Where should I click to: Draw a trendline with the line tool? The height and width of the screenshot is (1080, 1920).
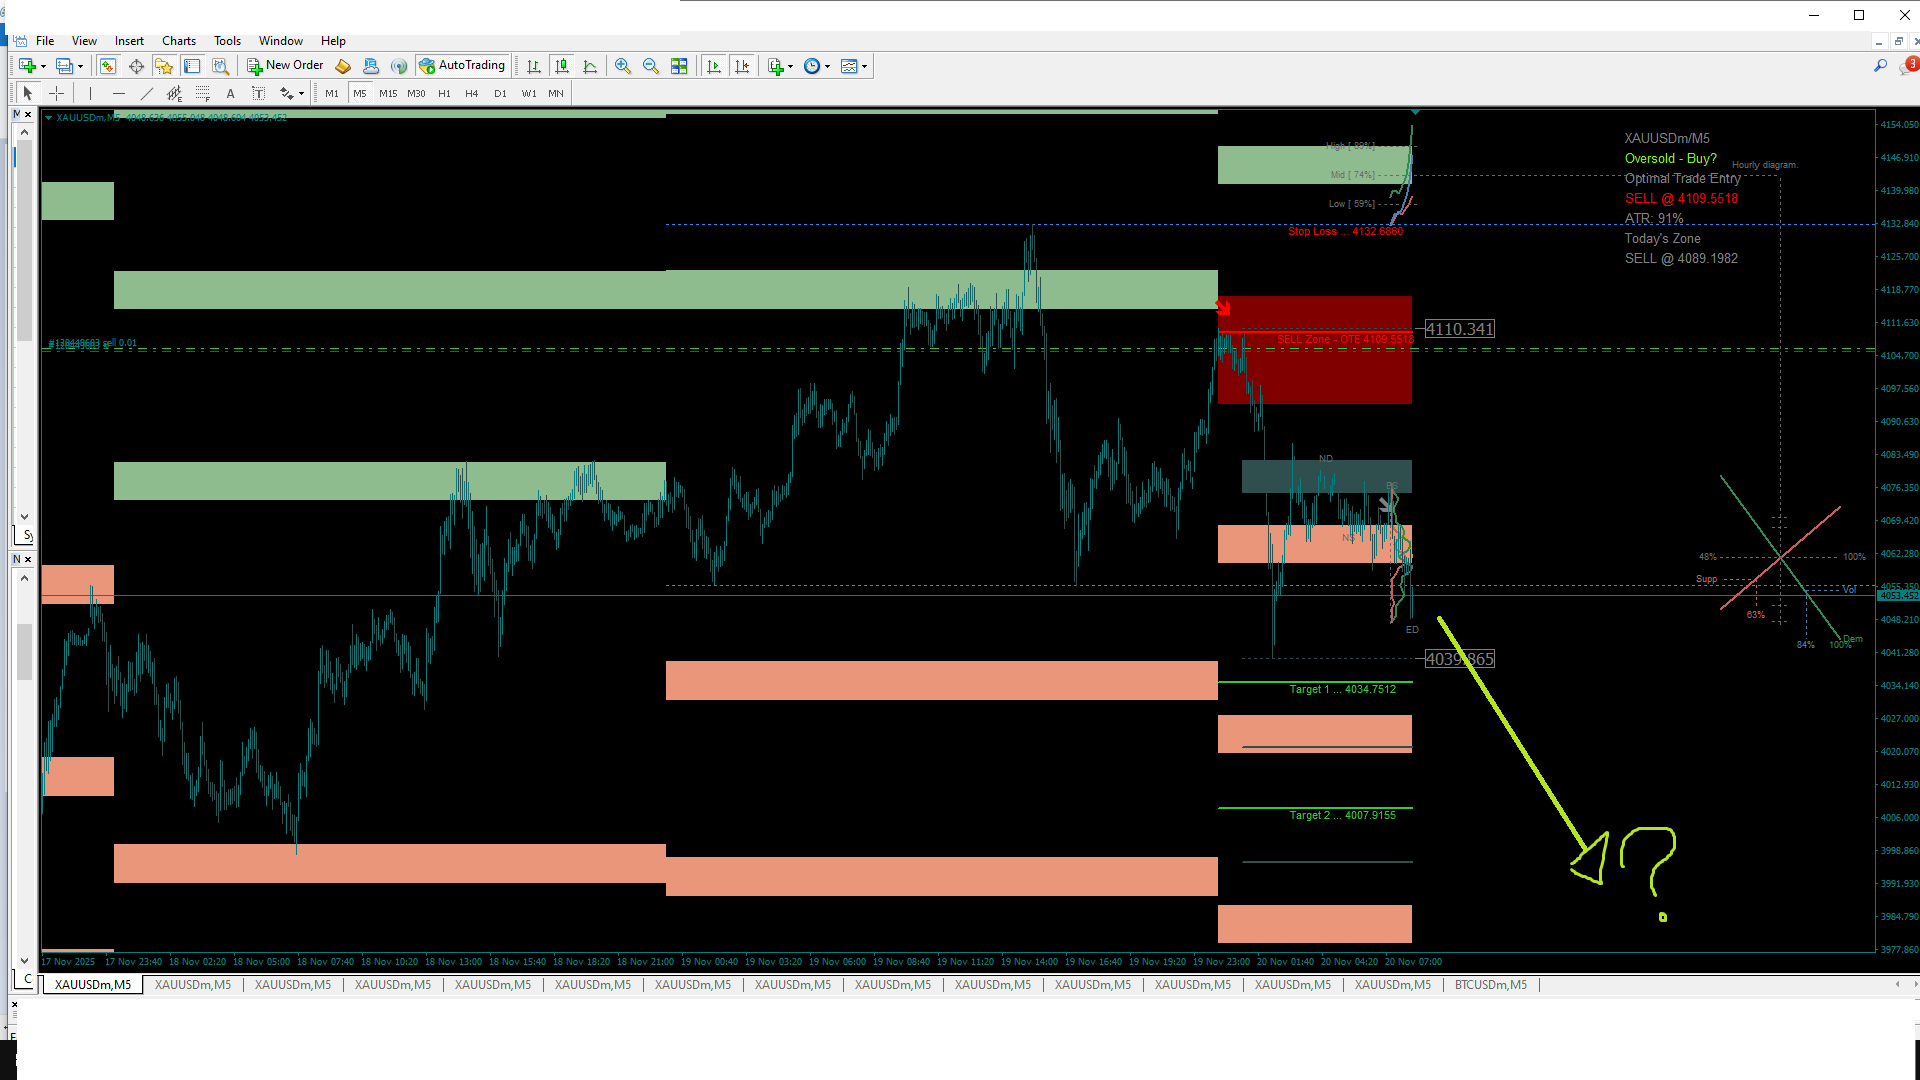147,93
